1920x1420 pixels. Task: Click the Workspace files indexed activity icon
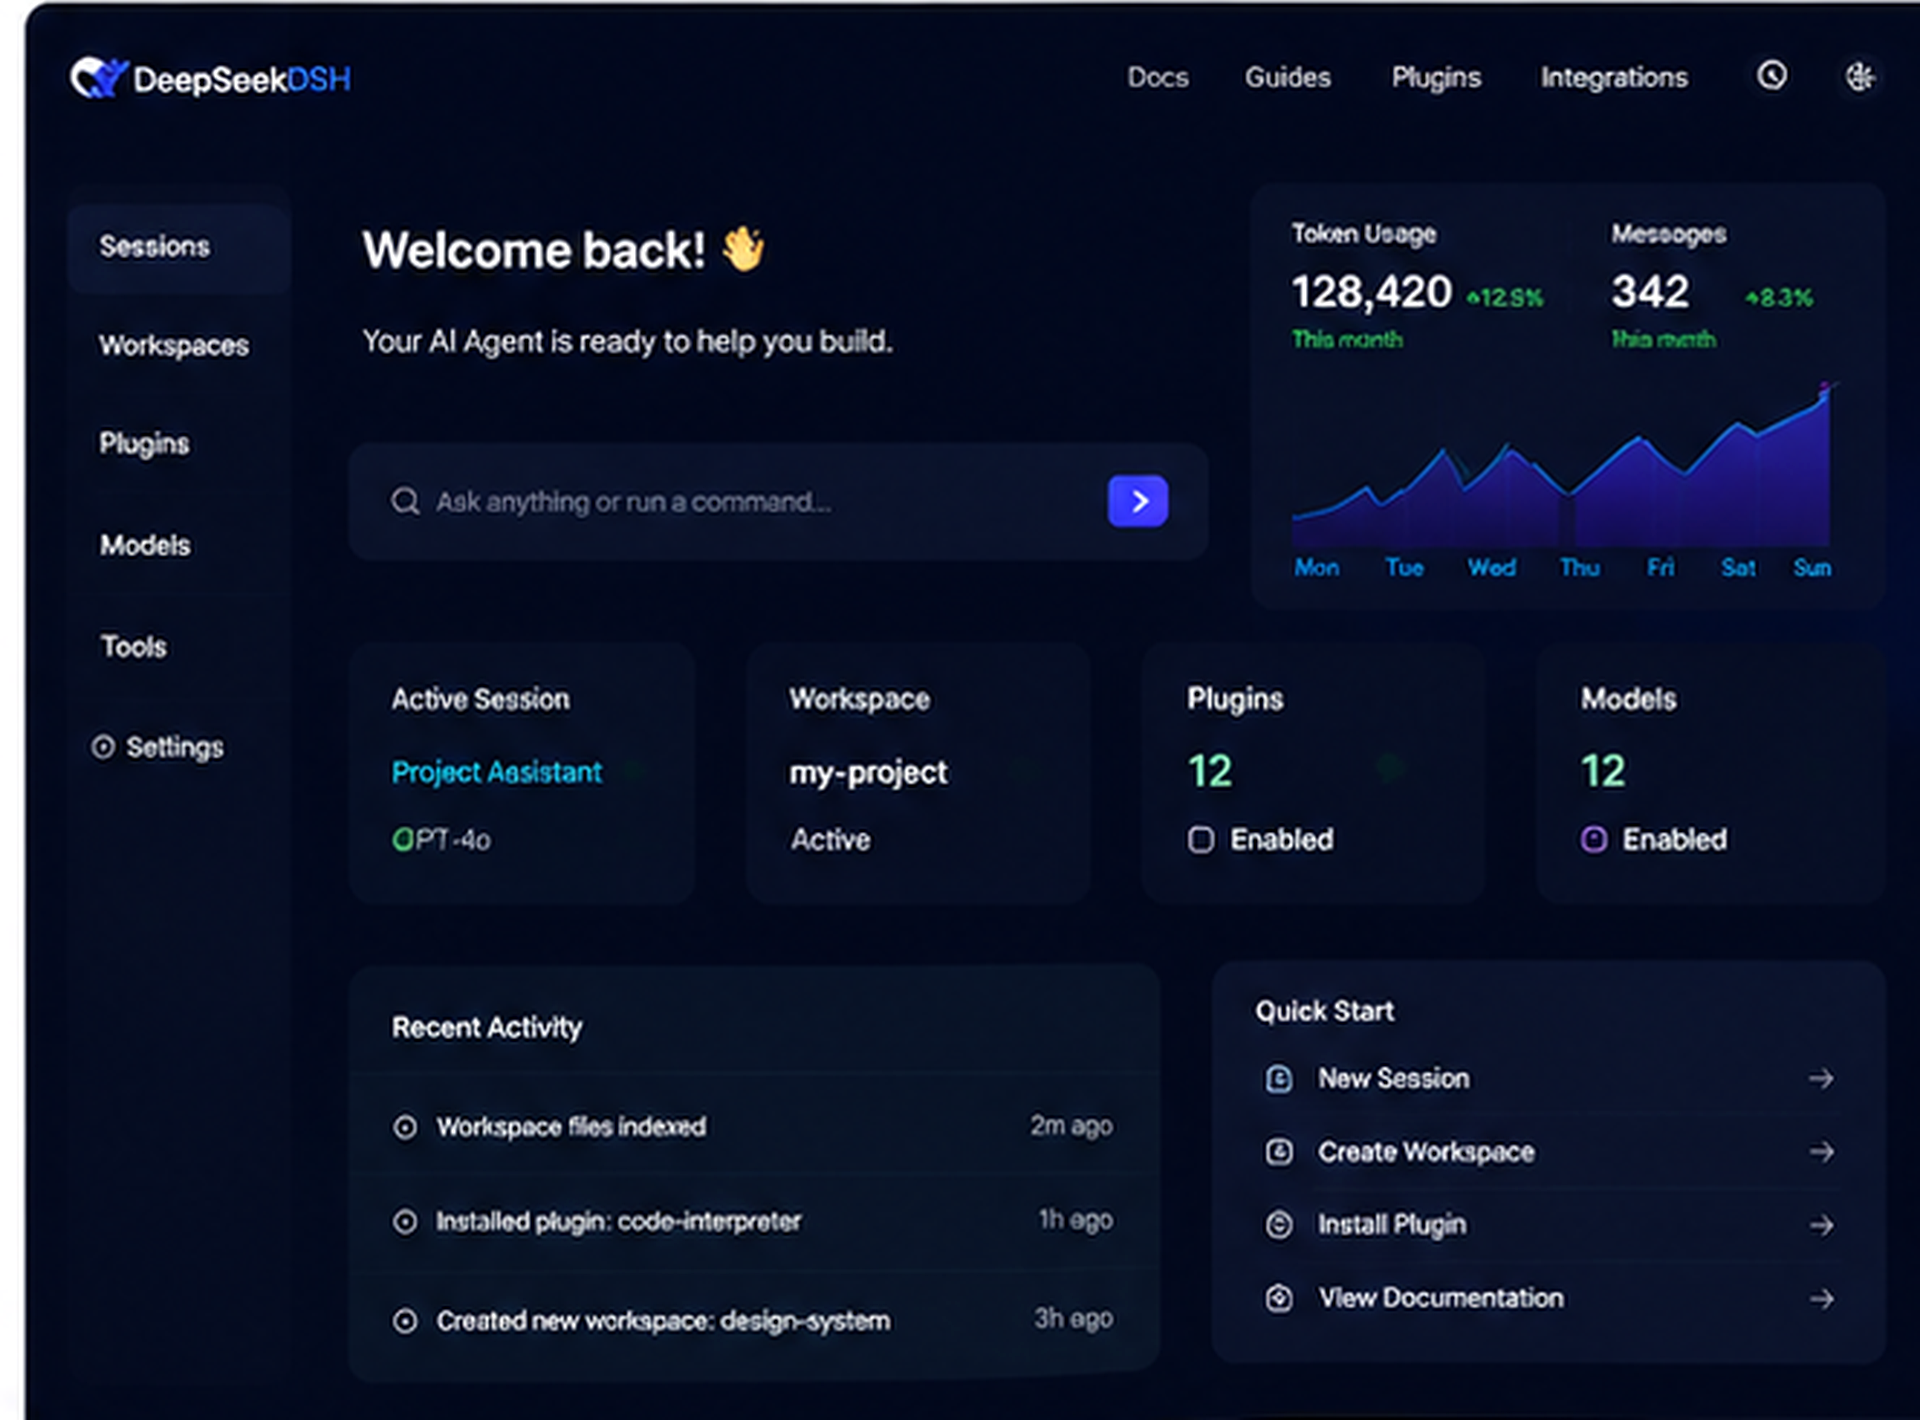point(405,1127)
